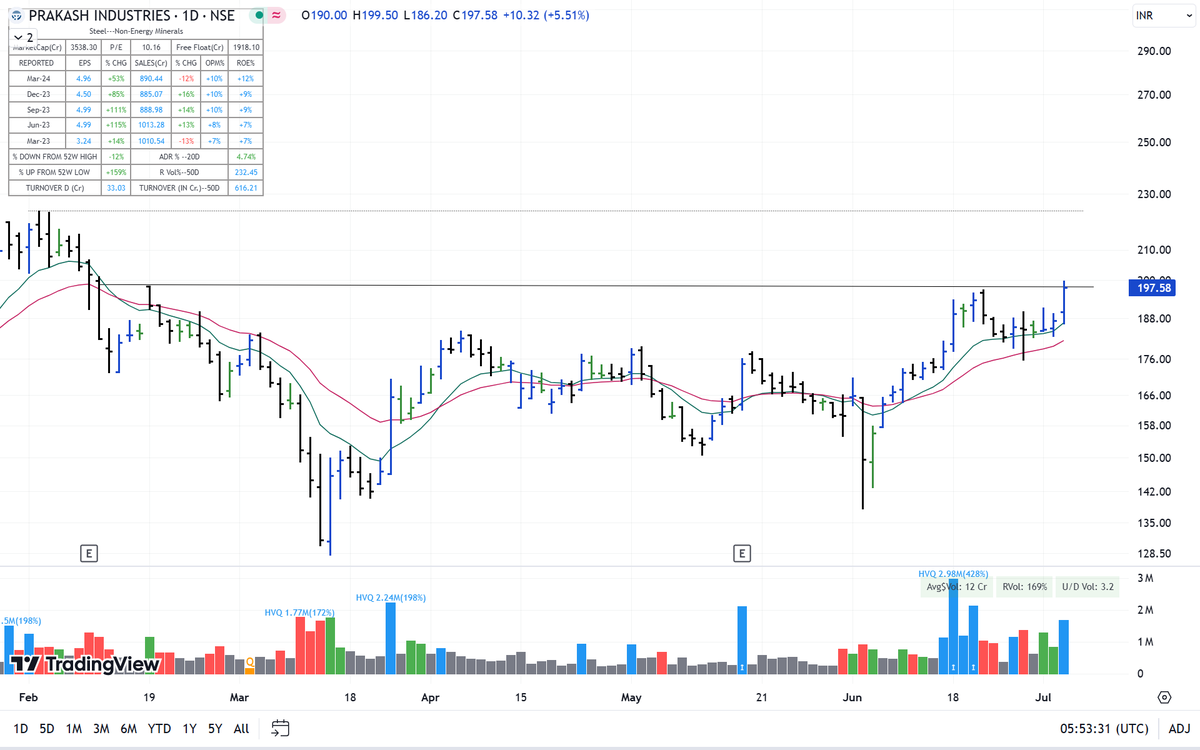This screenshot has height=750, width=1200.
Task: Click the late-May earnings E marker
Action: pos(742,553)
